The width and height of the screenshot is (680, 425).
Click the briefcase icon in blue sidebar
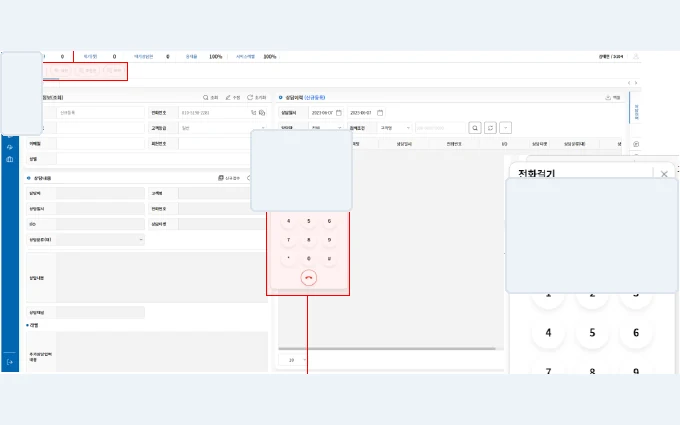pyautogui.click(x=10, y=159)
